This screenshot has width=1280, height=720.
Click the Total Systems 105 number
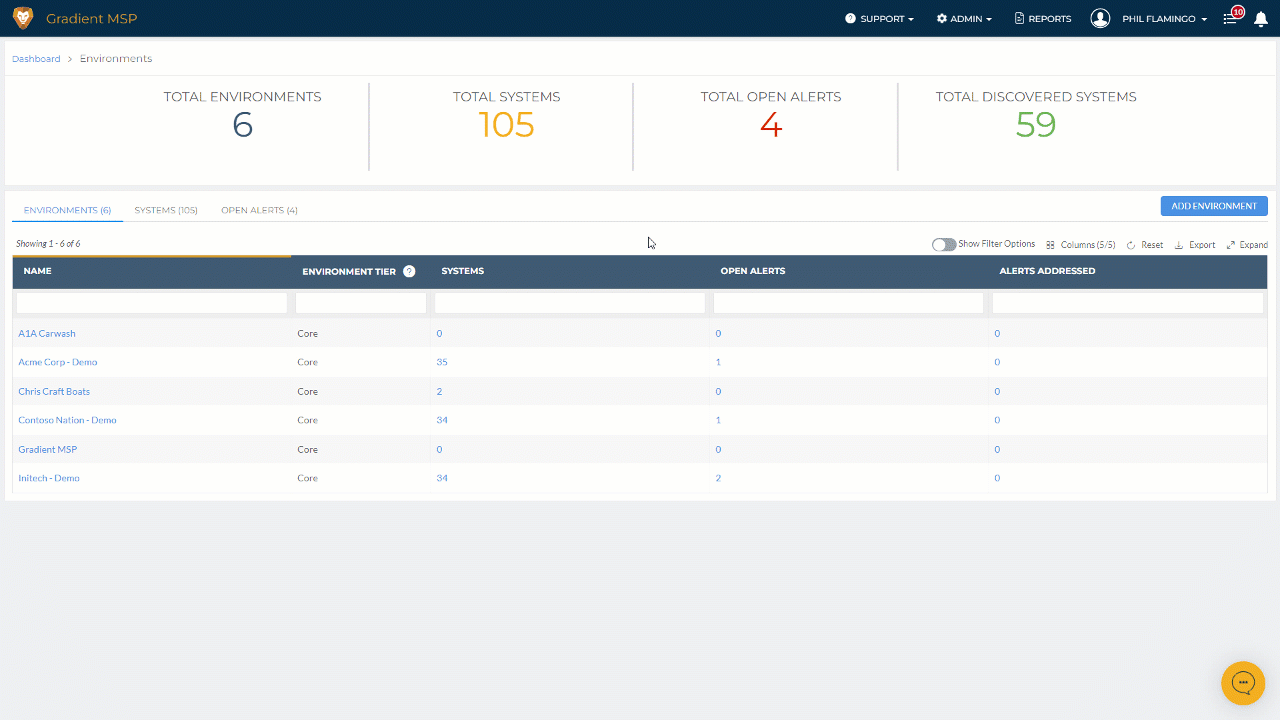point(506,125)
